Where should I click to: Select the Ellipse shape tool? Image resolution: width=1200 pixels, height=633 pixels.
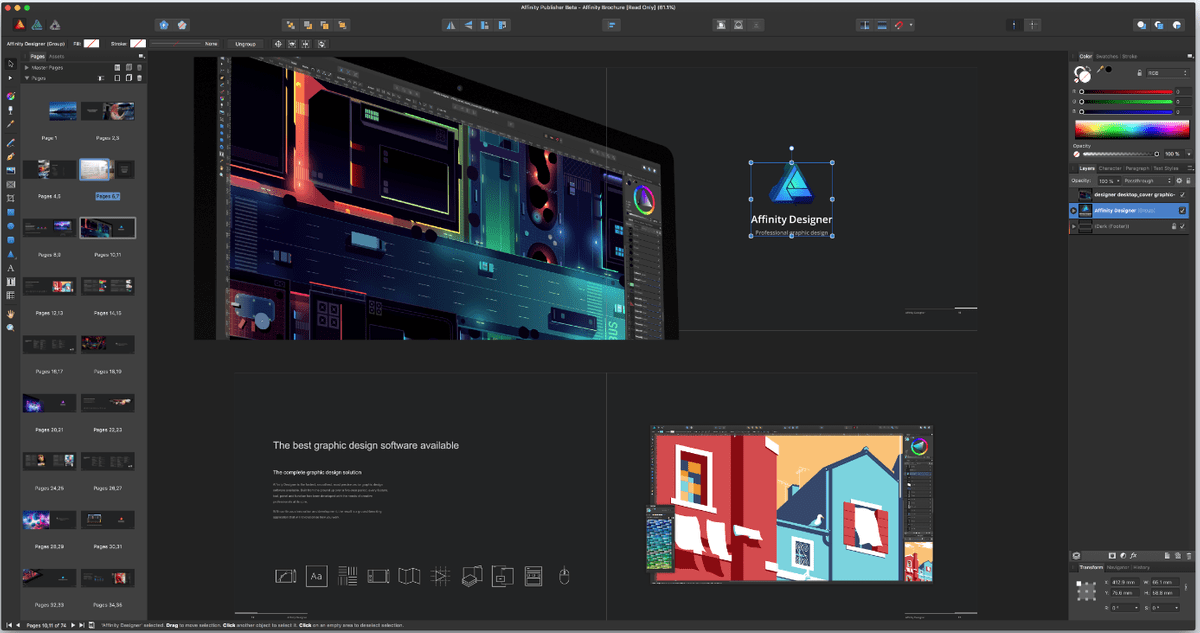tap(11, 225)
